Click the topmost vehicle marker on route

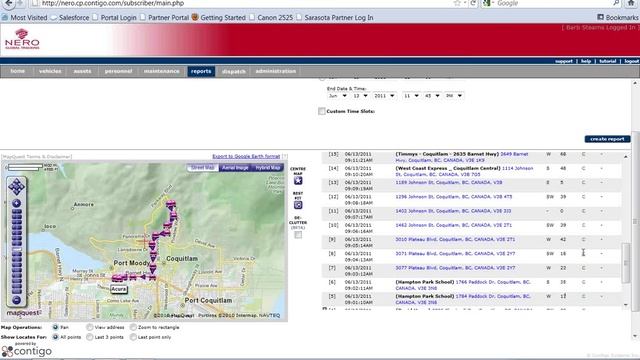click(171, 204)
